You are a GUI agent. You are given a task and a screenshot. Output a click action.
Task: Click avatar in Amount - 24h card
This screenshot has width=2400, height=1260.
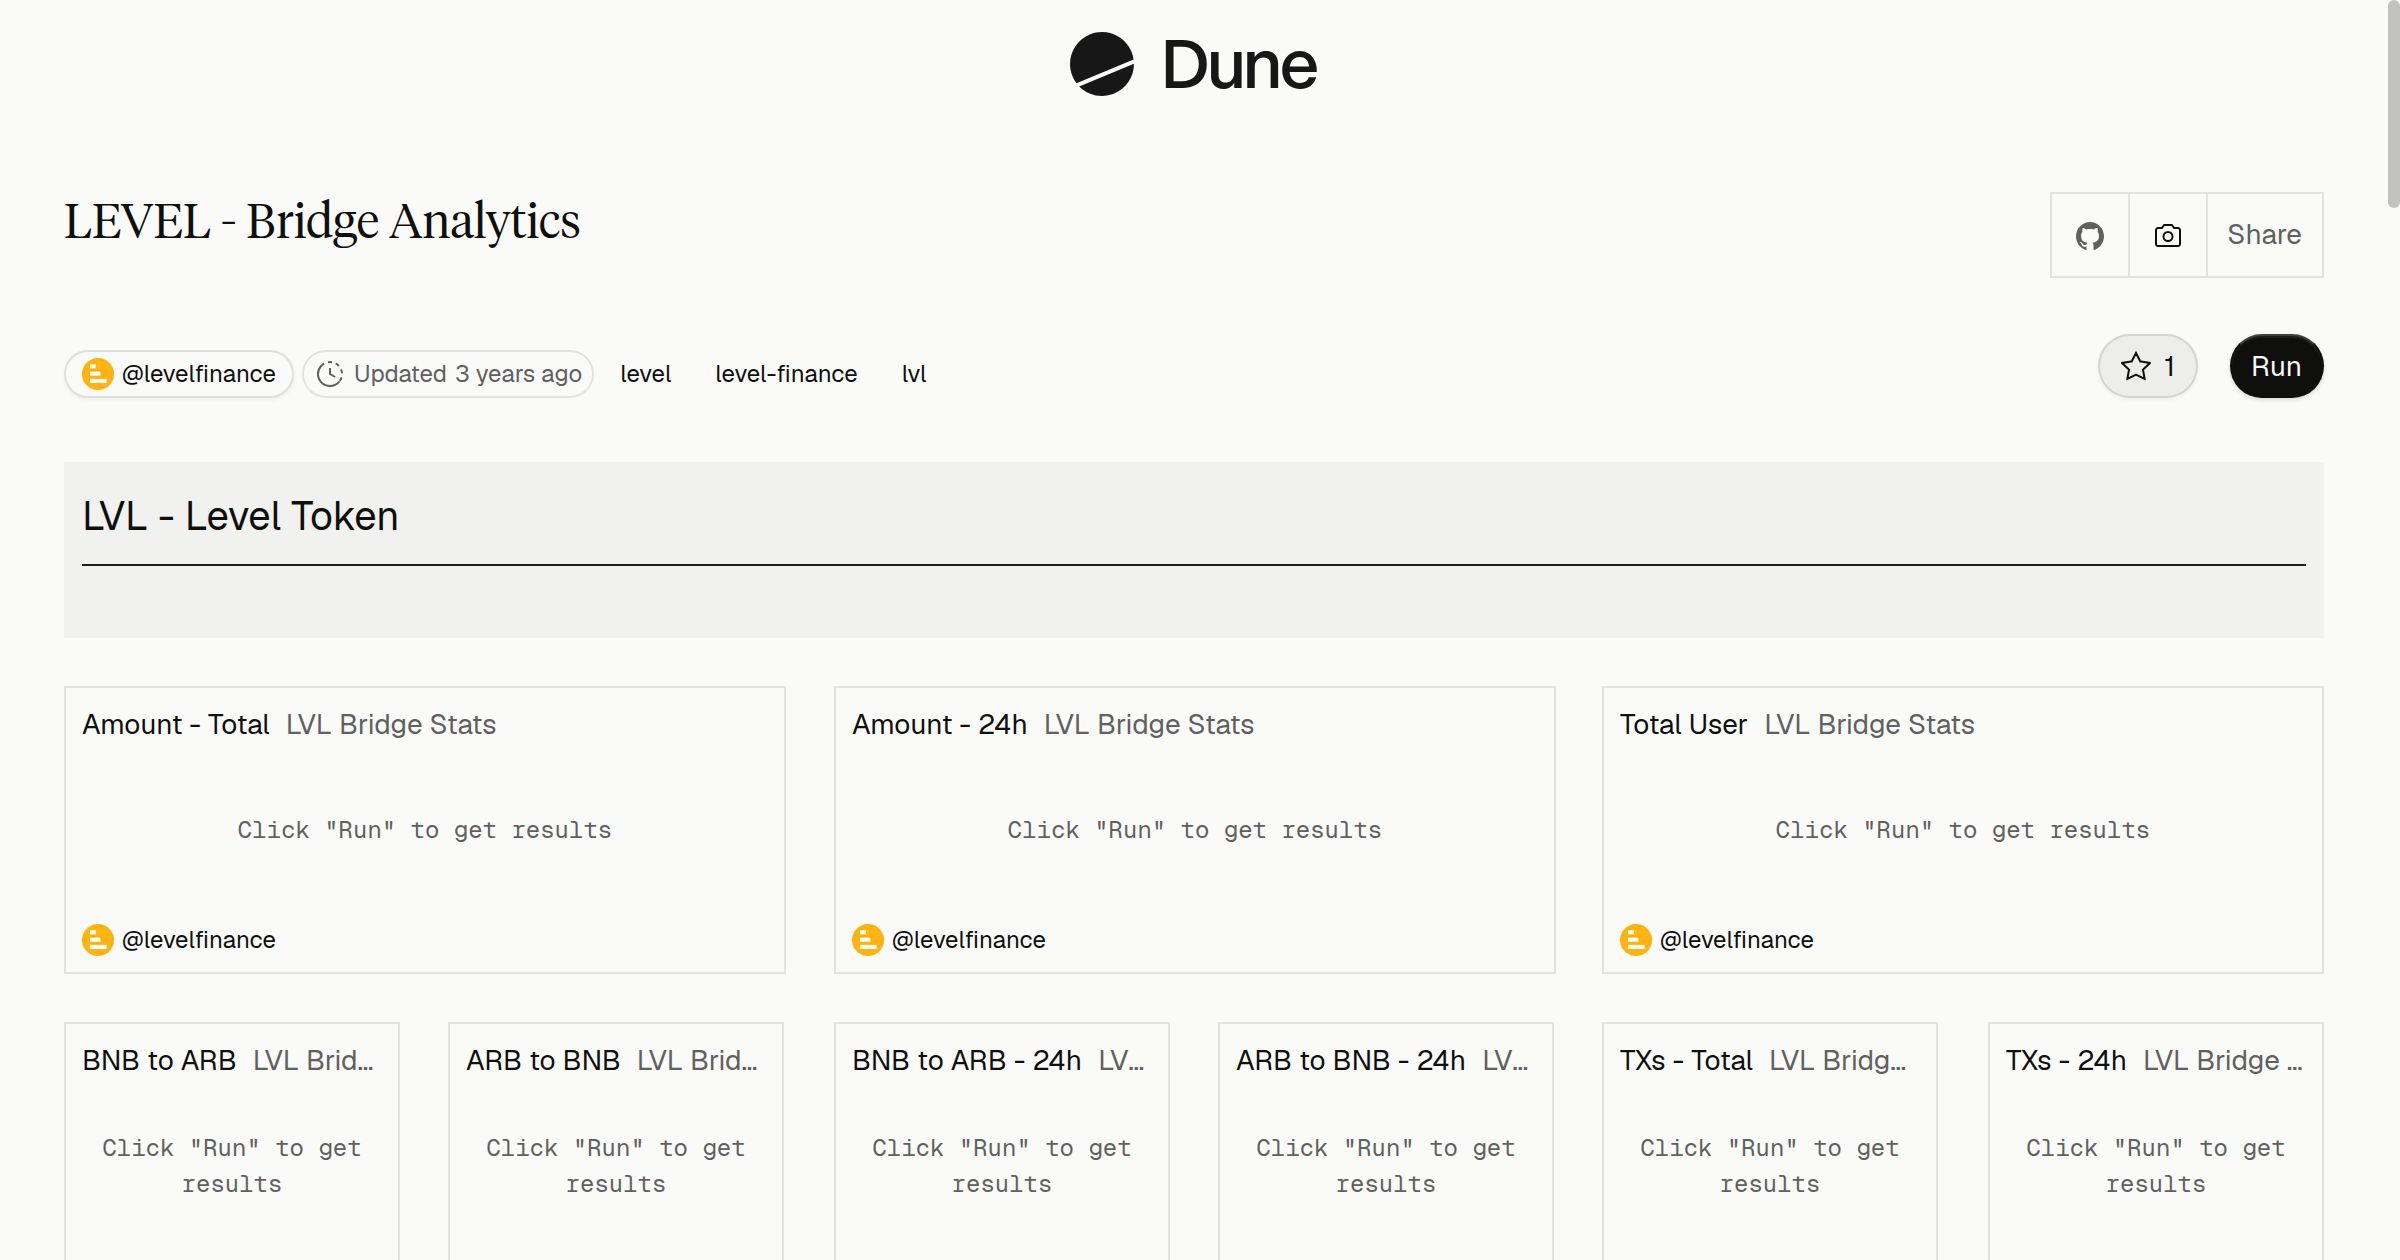[867, 940]
